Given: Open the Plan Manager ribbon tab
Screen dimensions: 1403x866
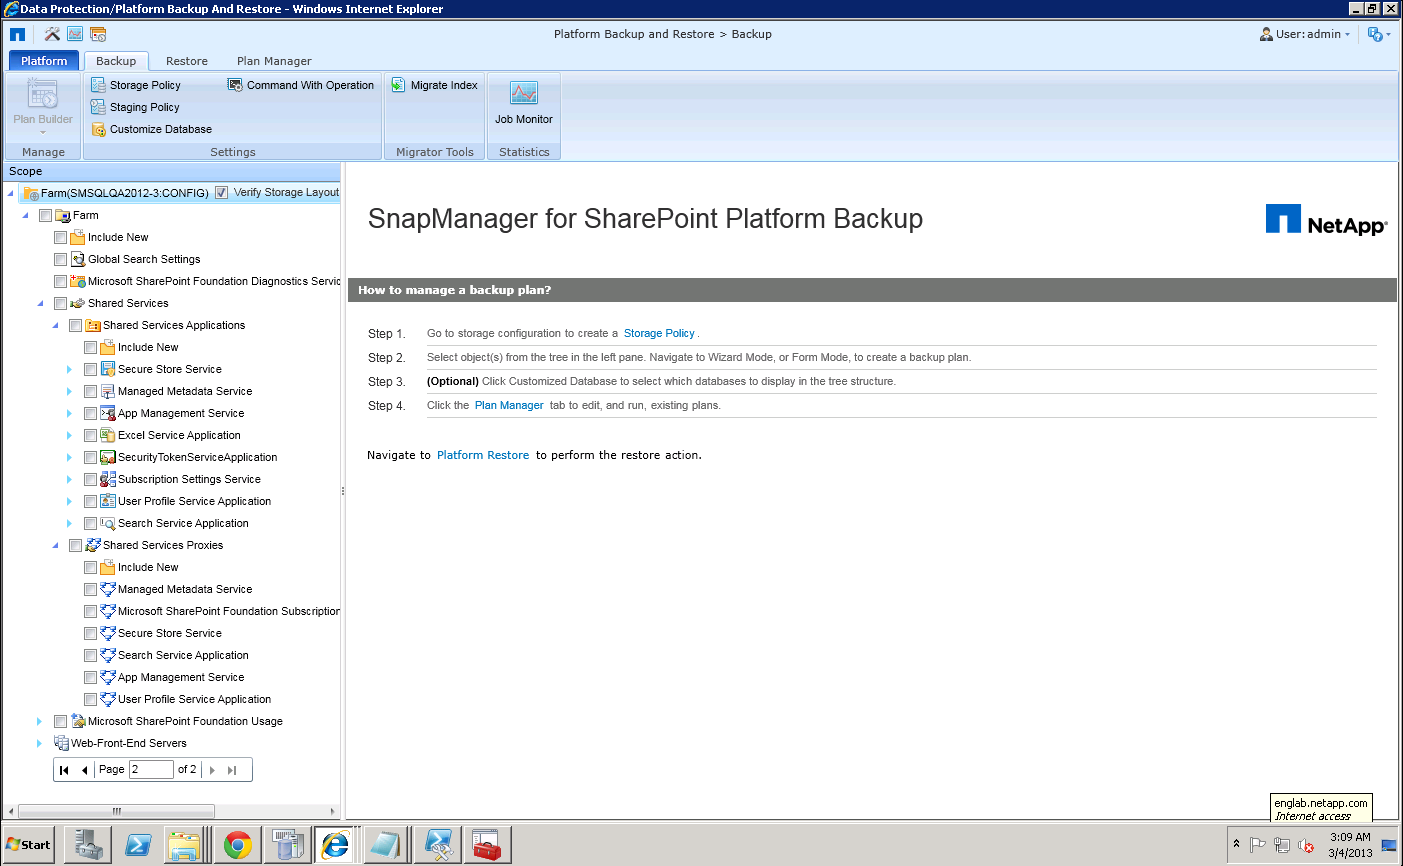Looking at the screenshot, I should pos(274,61).
